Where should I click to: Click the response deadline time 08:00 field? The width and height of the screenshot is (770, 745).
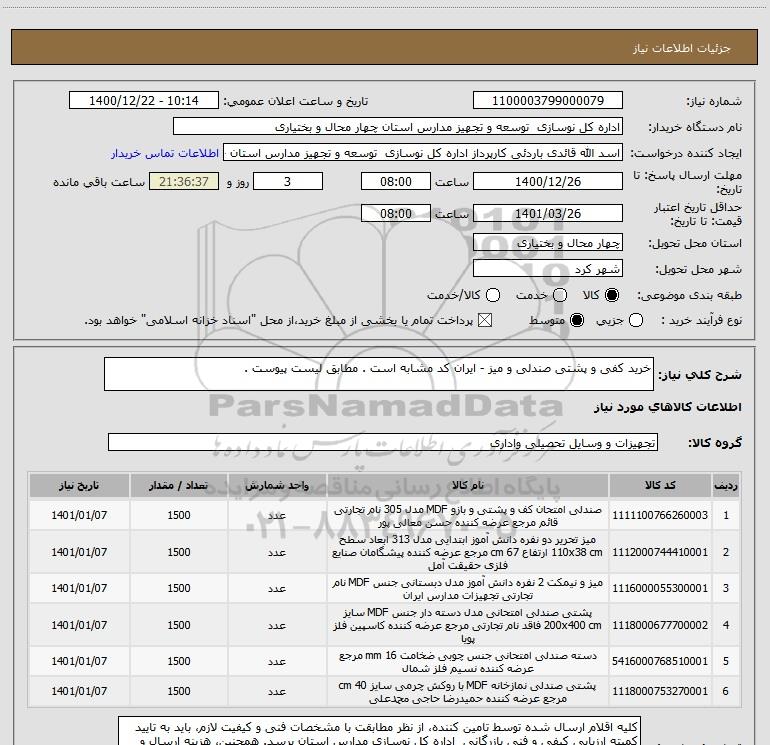pyautogui.click(x=396, y=182)
